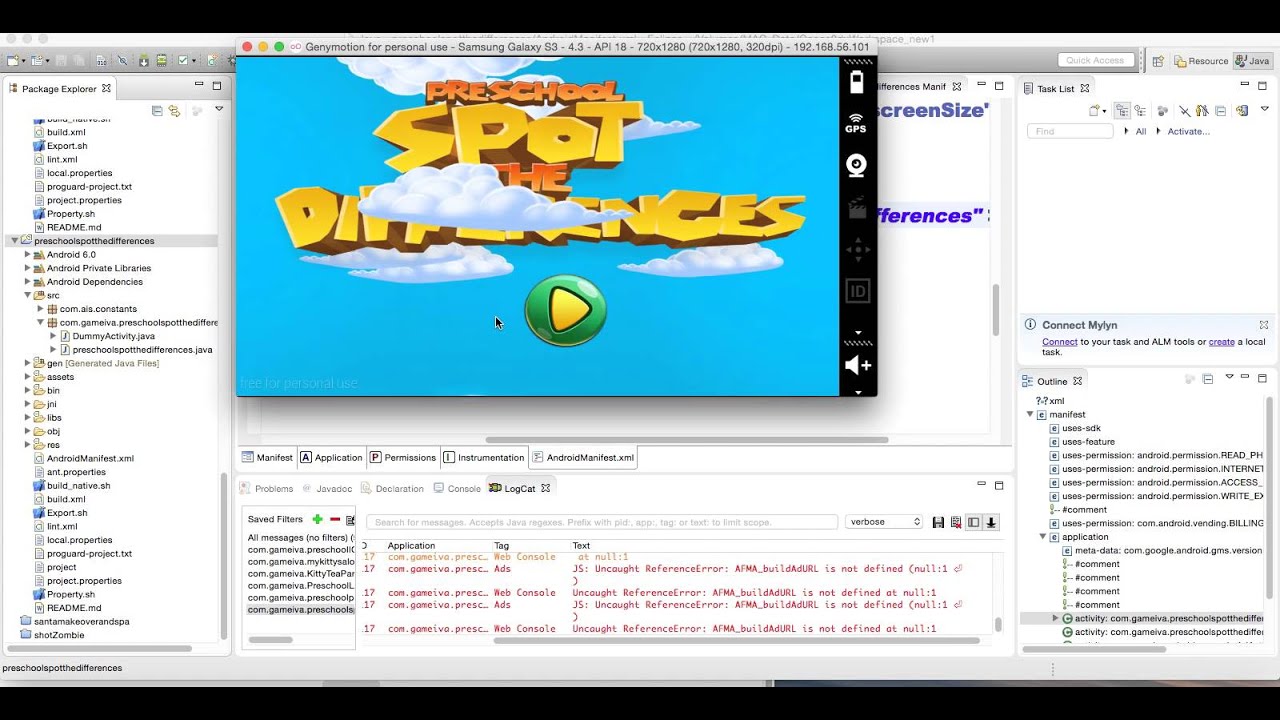The image size is (1280, 720).
Task: Save selected LogCat log to file
Action: (938, 522)
